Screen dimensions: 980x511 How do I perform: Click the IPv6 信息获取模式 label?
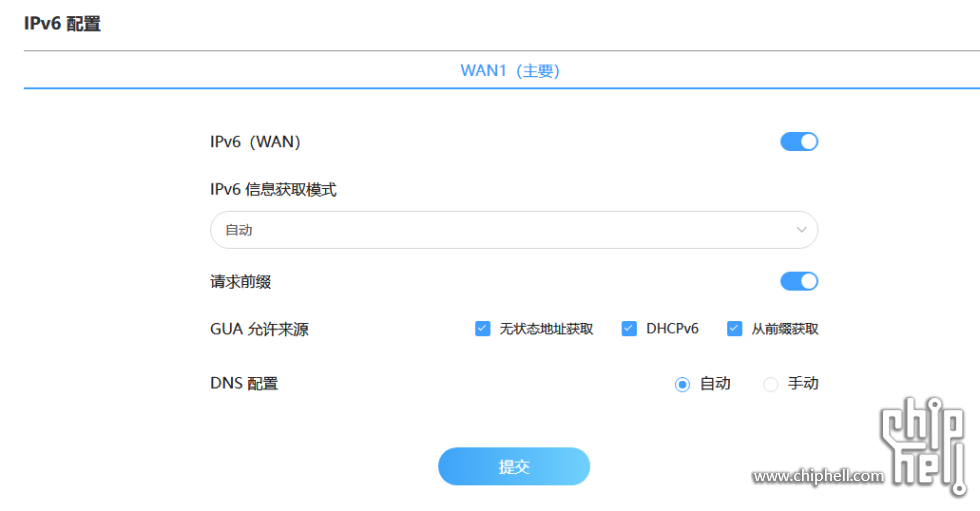pyautogui.click(x=273, y=190)
